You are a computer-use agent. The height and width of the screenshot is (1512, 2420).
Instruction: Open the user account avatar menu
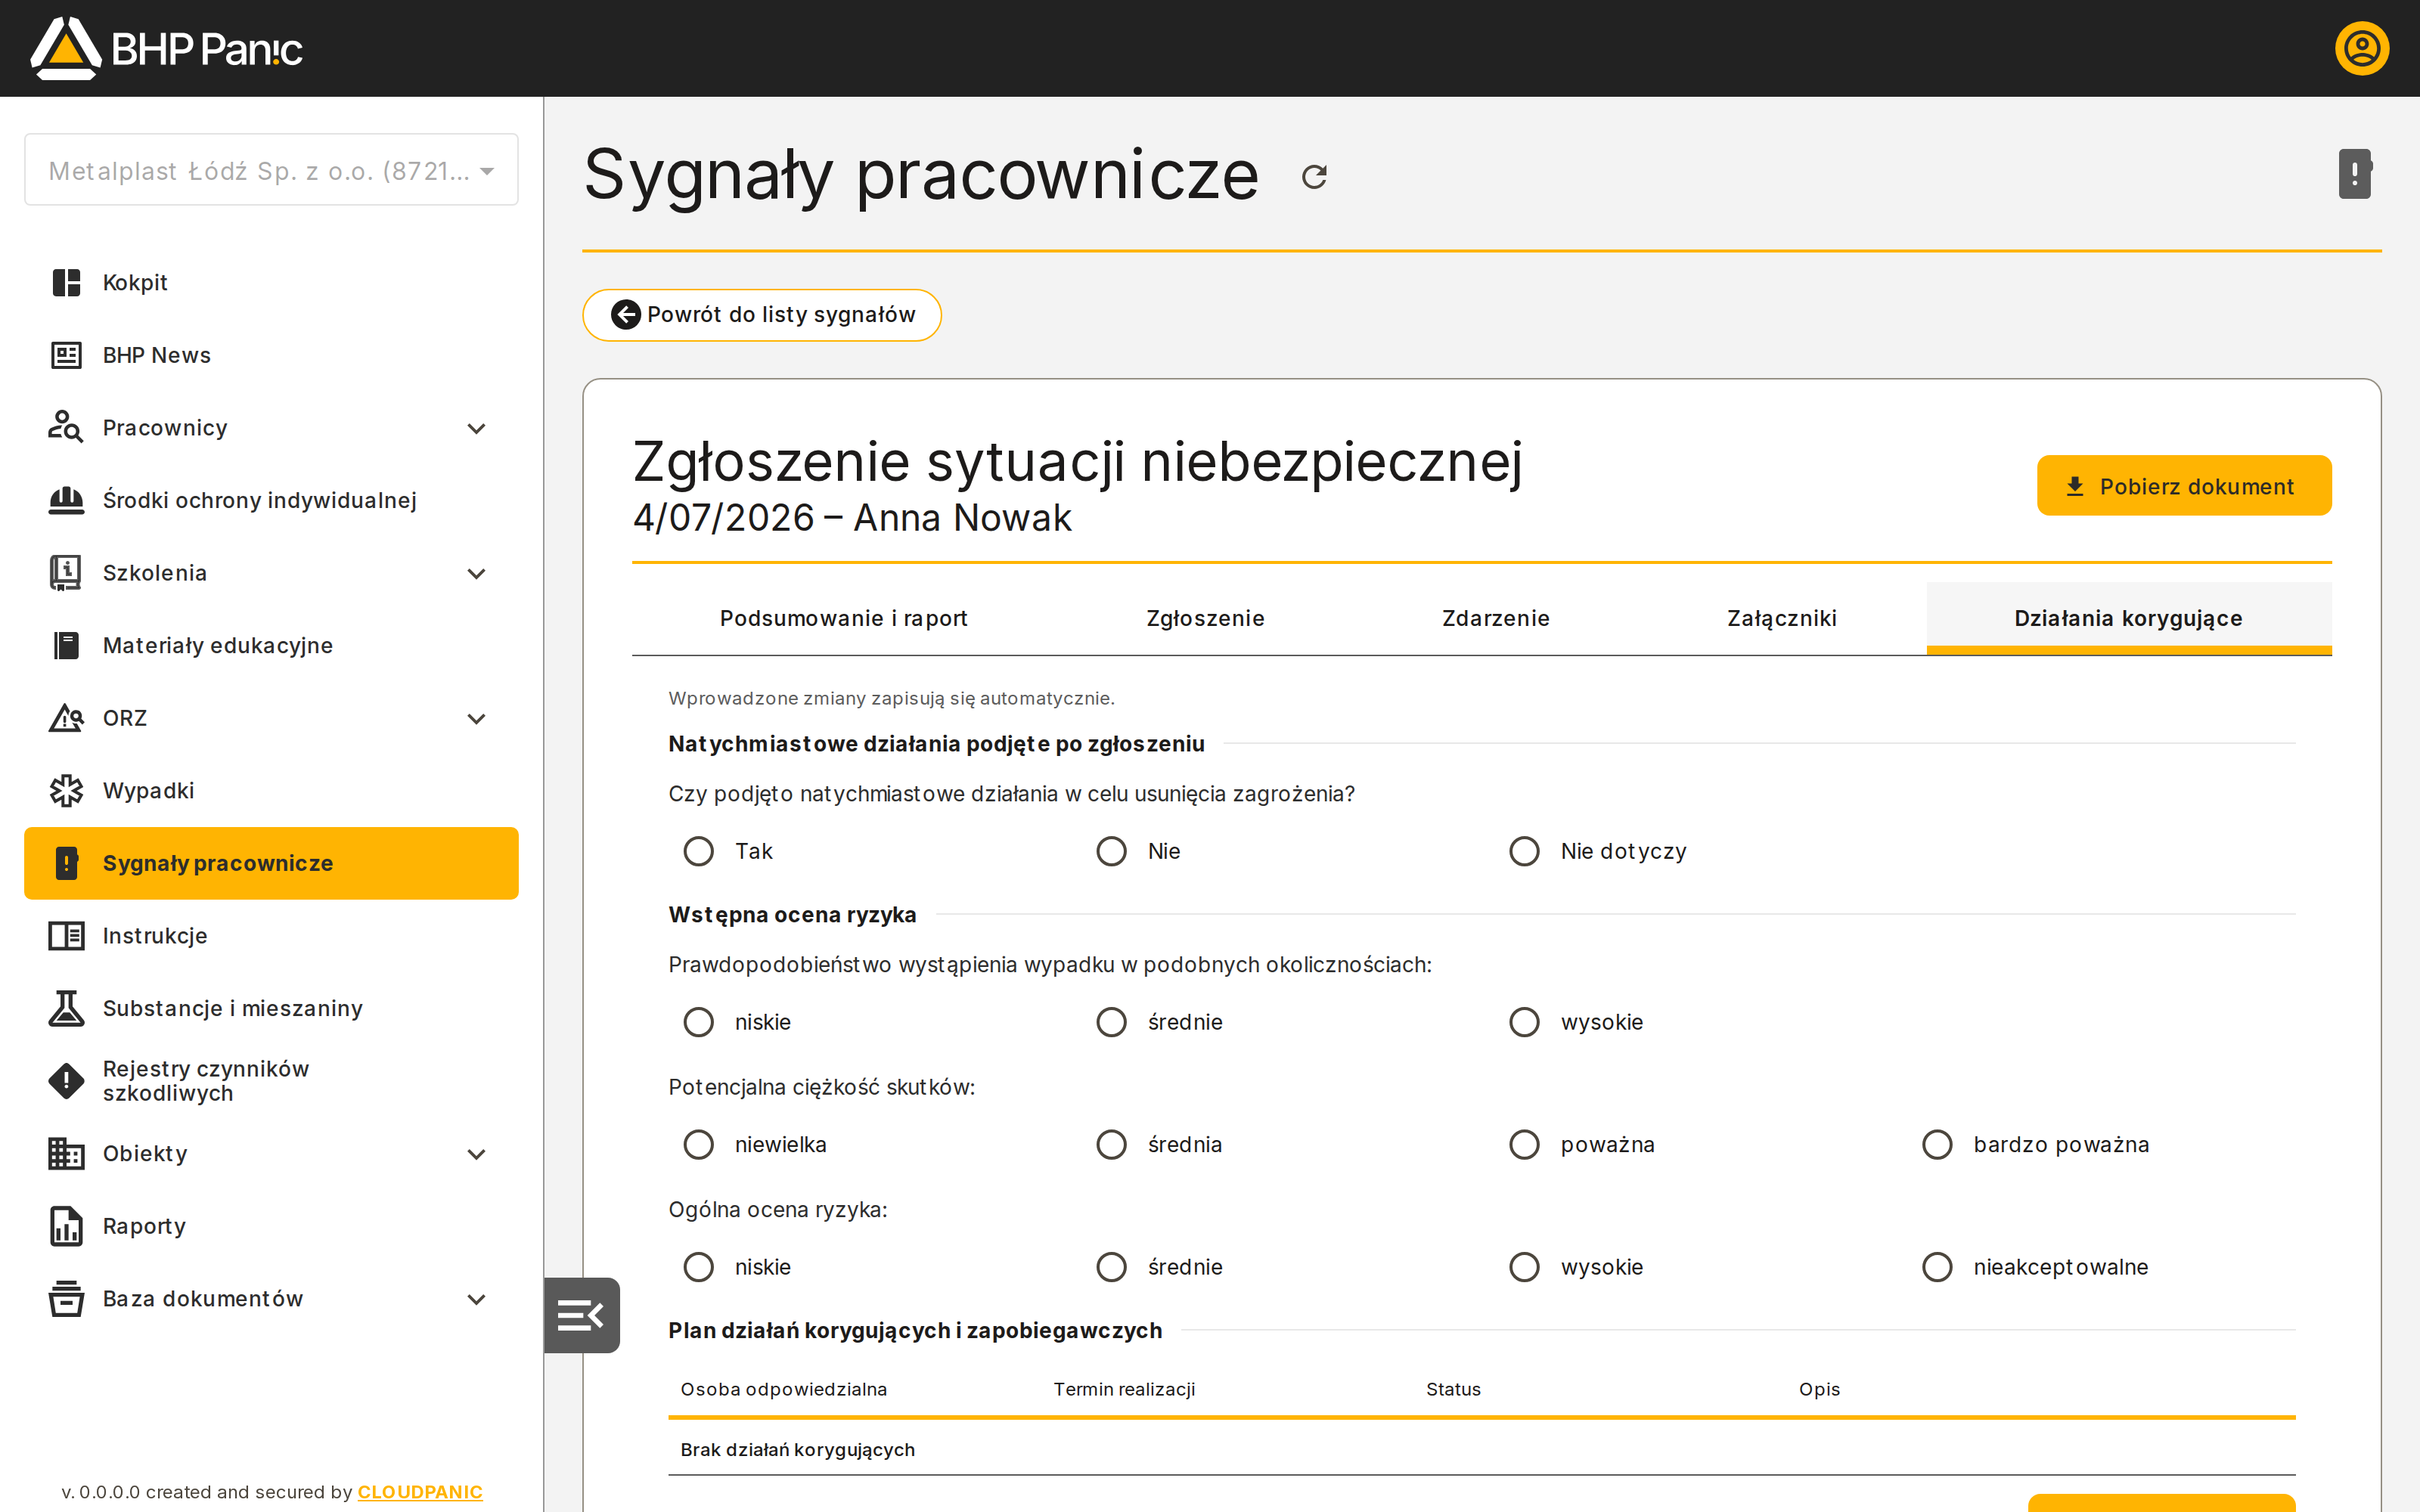[2362, 48]
